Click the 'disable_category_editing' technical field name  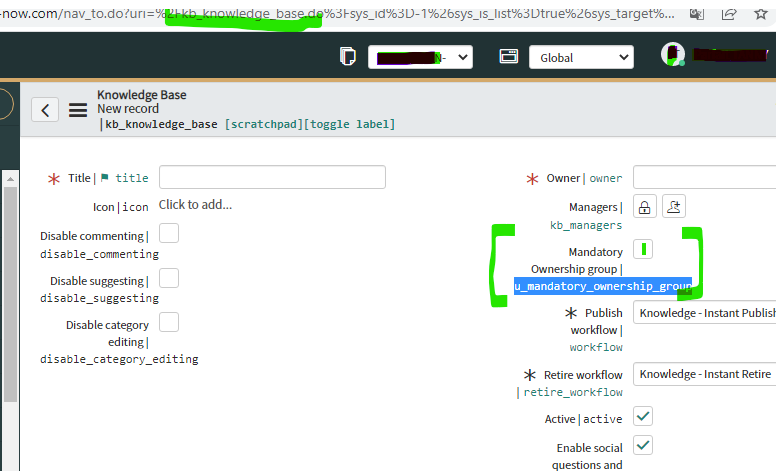119,359
